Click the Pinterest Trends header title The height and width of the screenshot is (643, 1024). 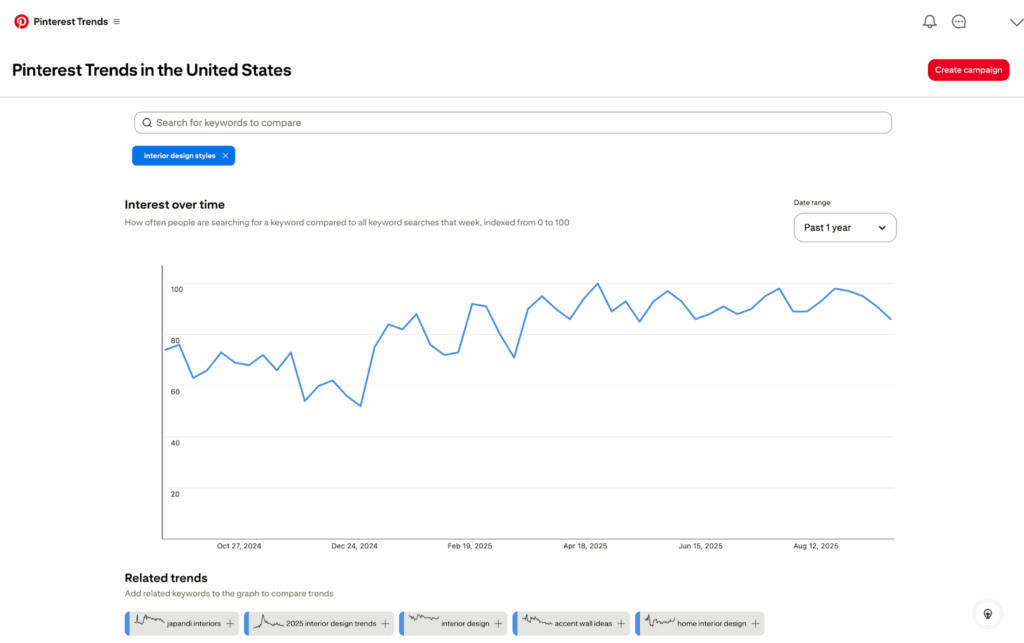(71, 21)
